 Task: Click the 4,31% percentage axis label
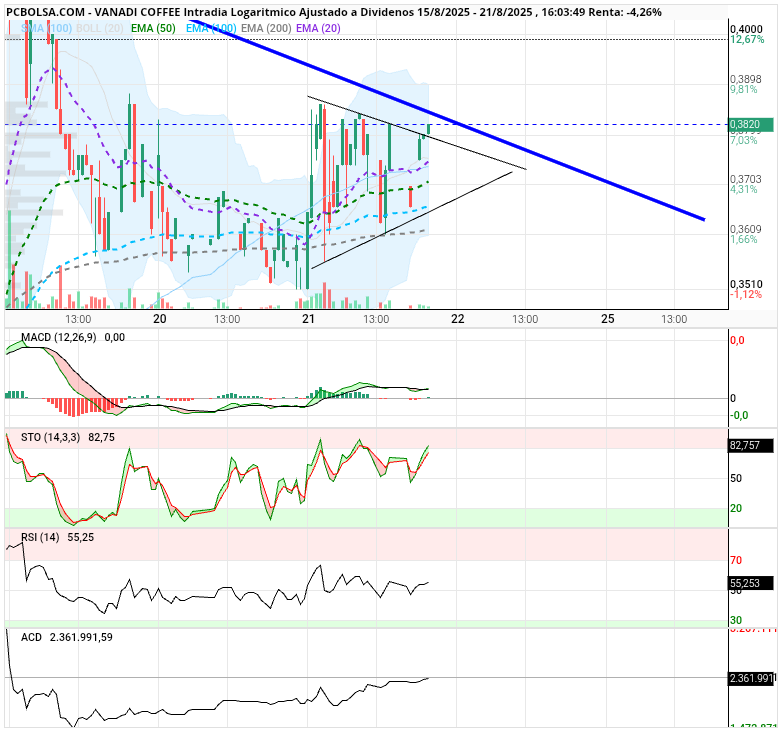point(744,189)
